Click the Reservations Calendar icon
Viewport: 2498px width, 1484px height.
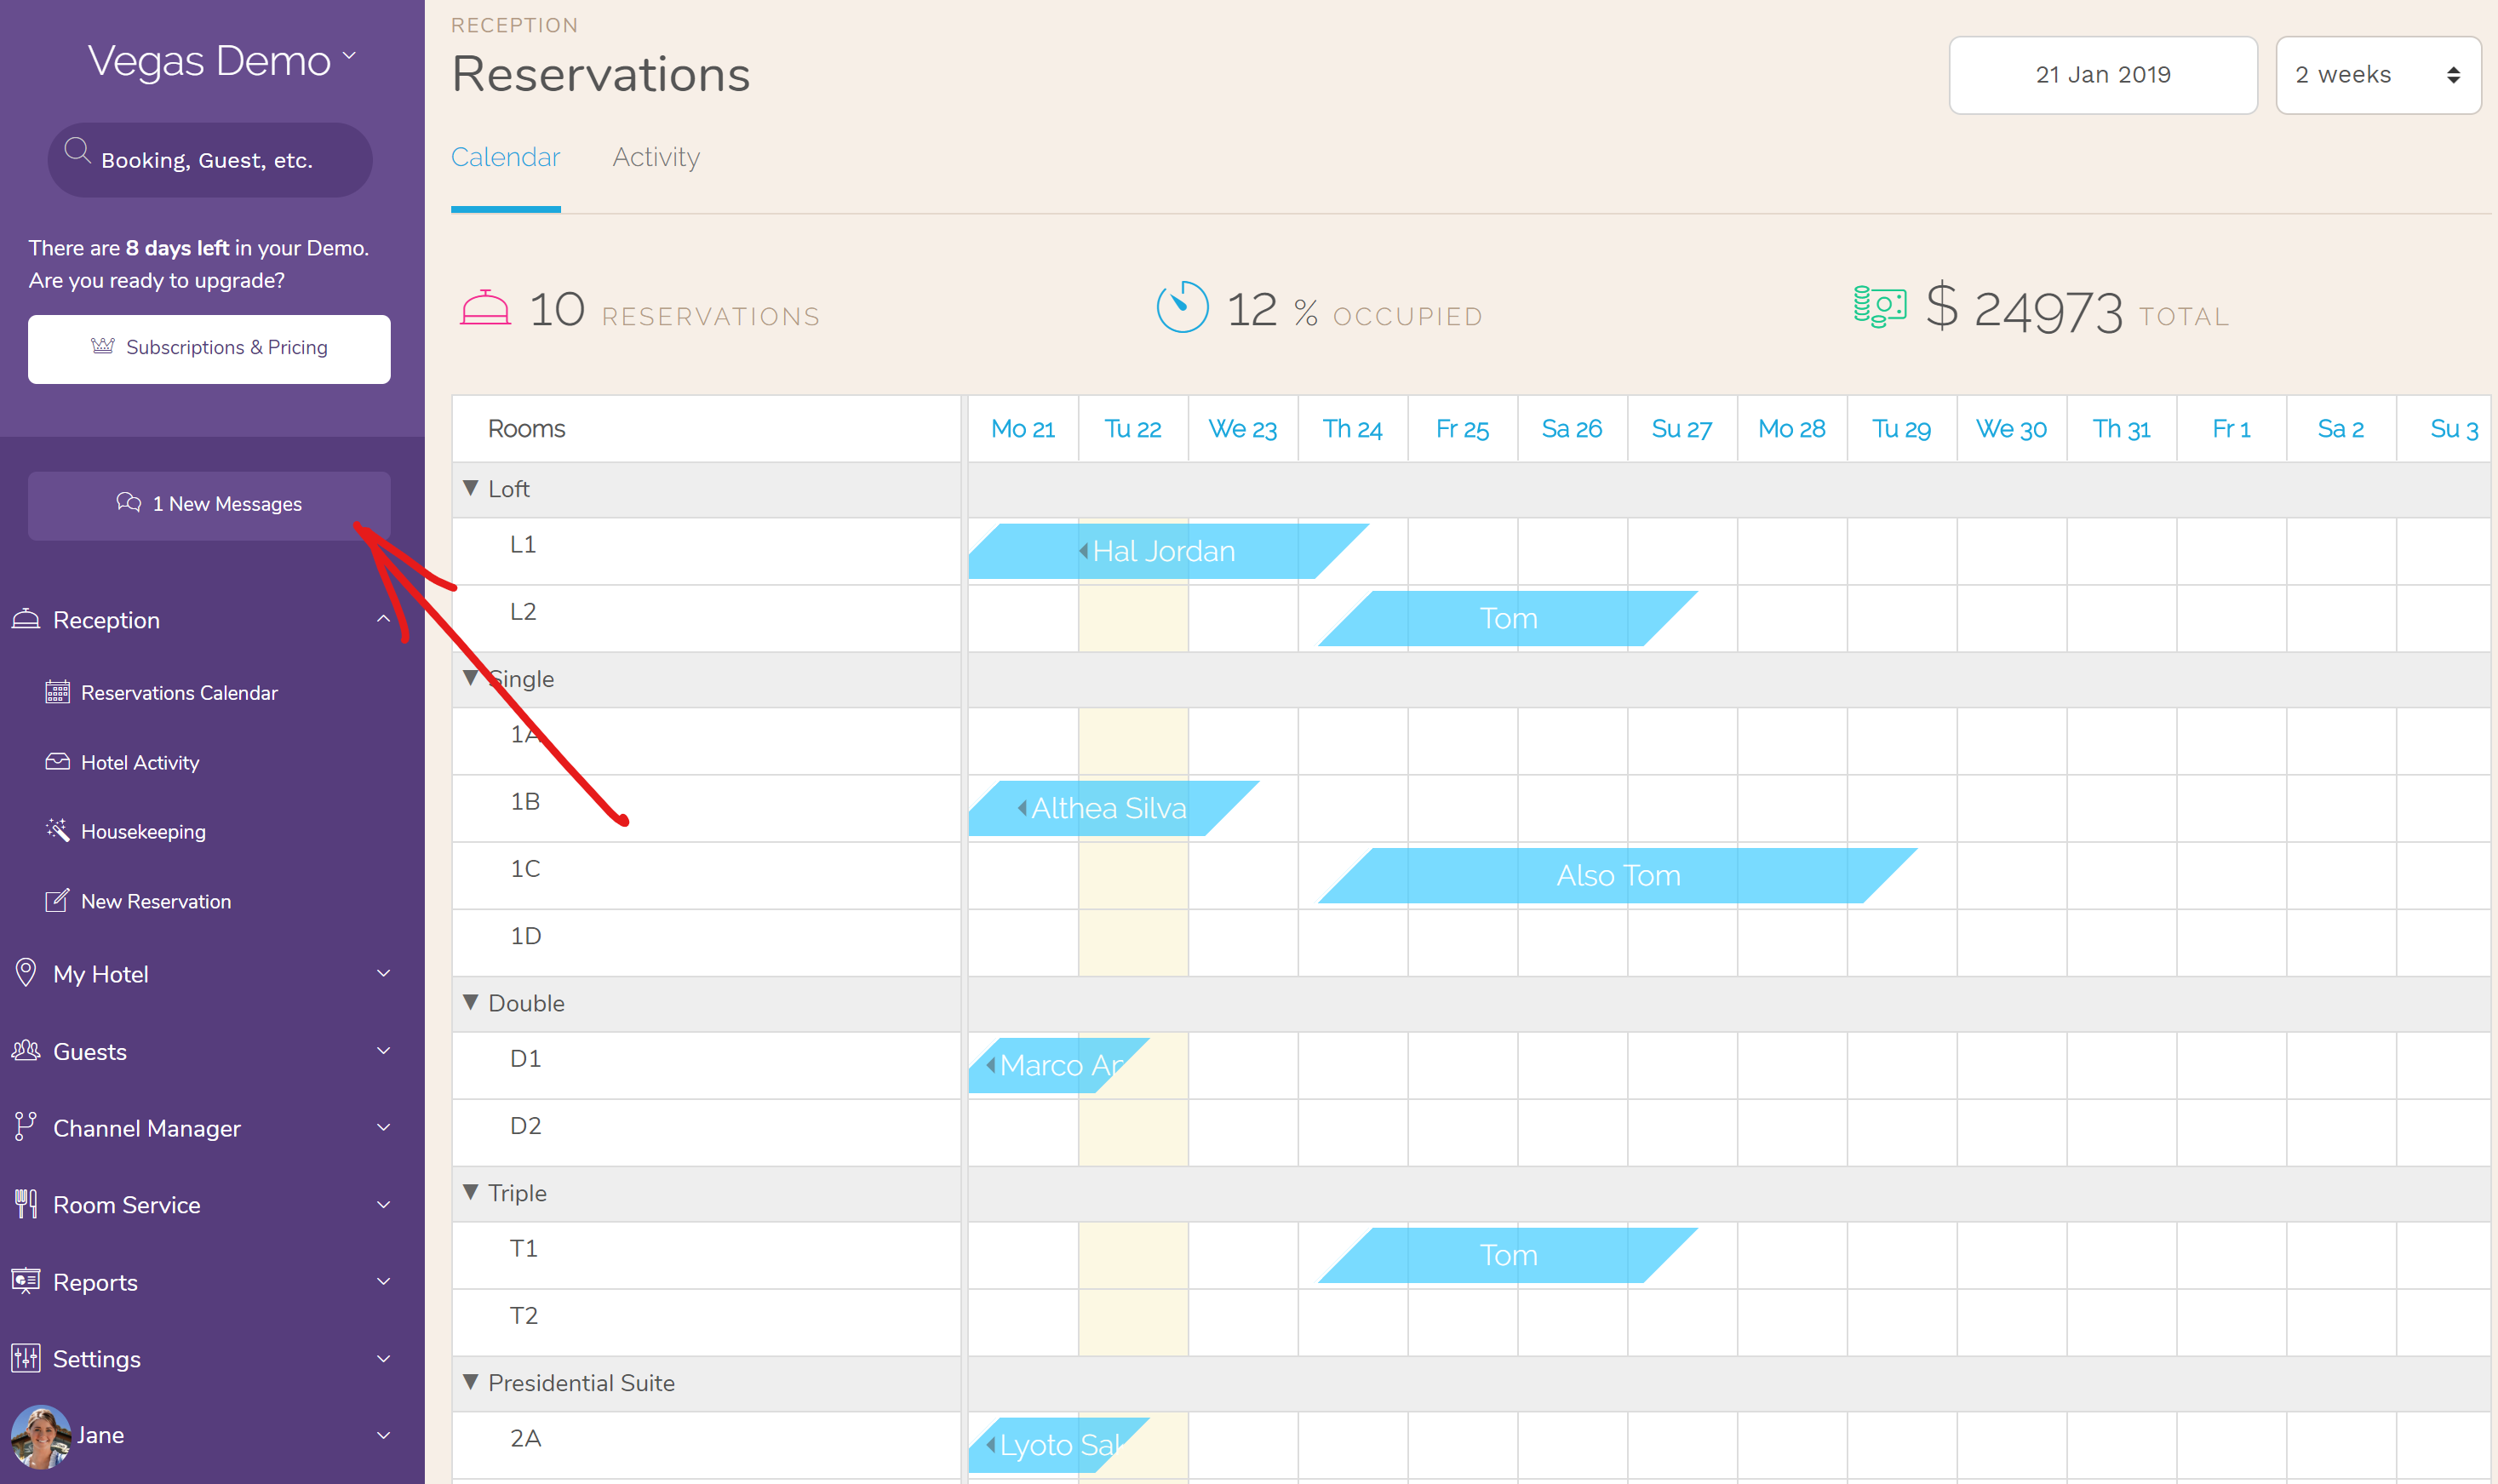pos(56,692)
